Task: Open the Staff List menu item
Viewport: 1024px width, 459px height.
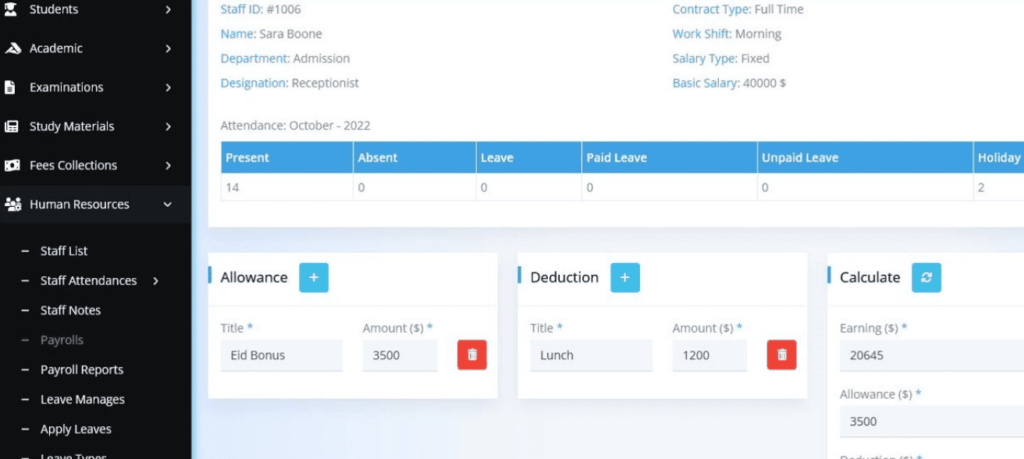Action: (63, 251)
